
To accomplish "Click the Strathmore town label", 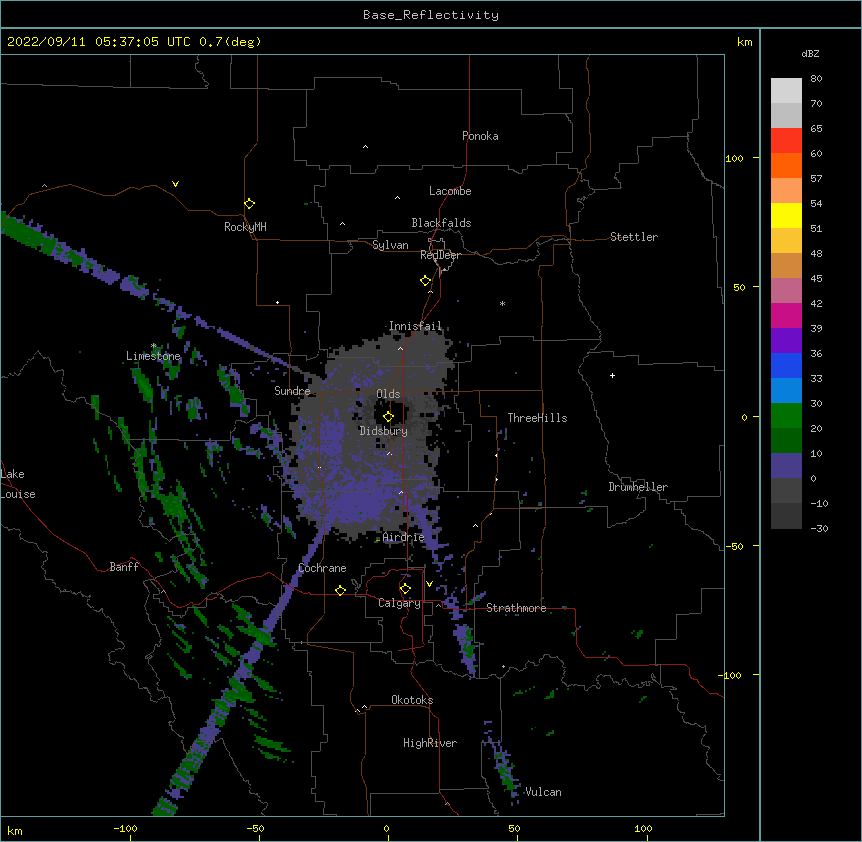I will point(516,608).
